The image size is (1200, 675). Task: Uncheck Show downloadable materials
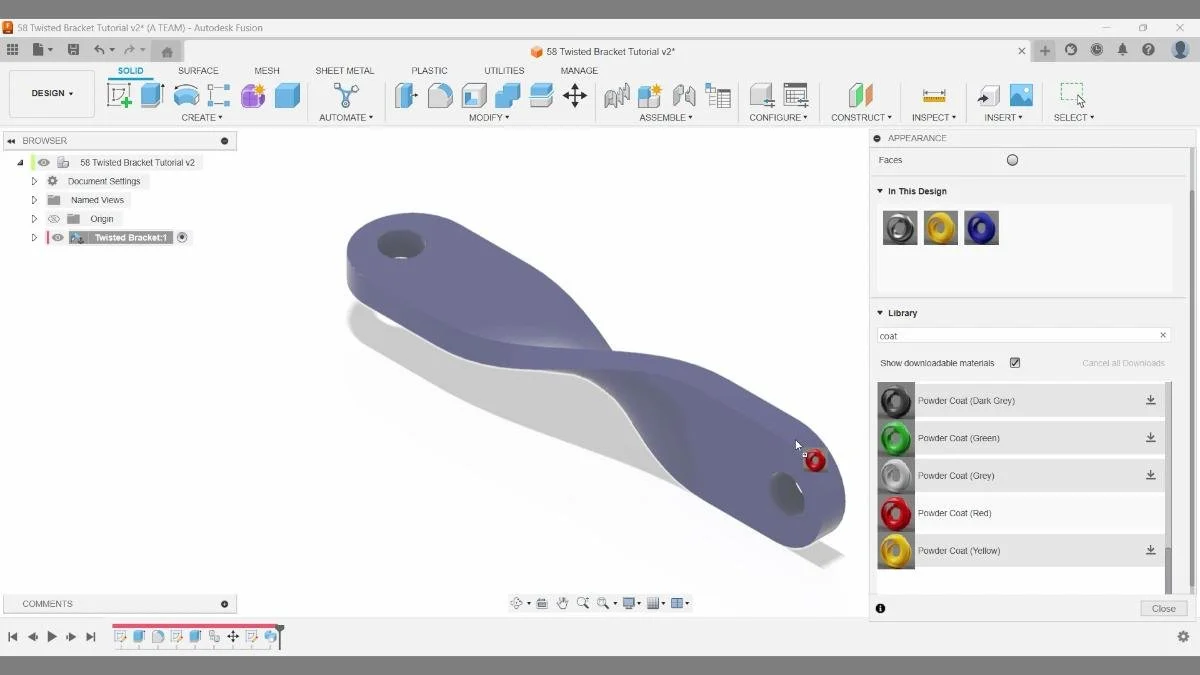click(1014, 362)
